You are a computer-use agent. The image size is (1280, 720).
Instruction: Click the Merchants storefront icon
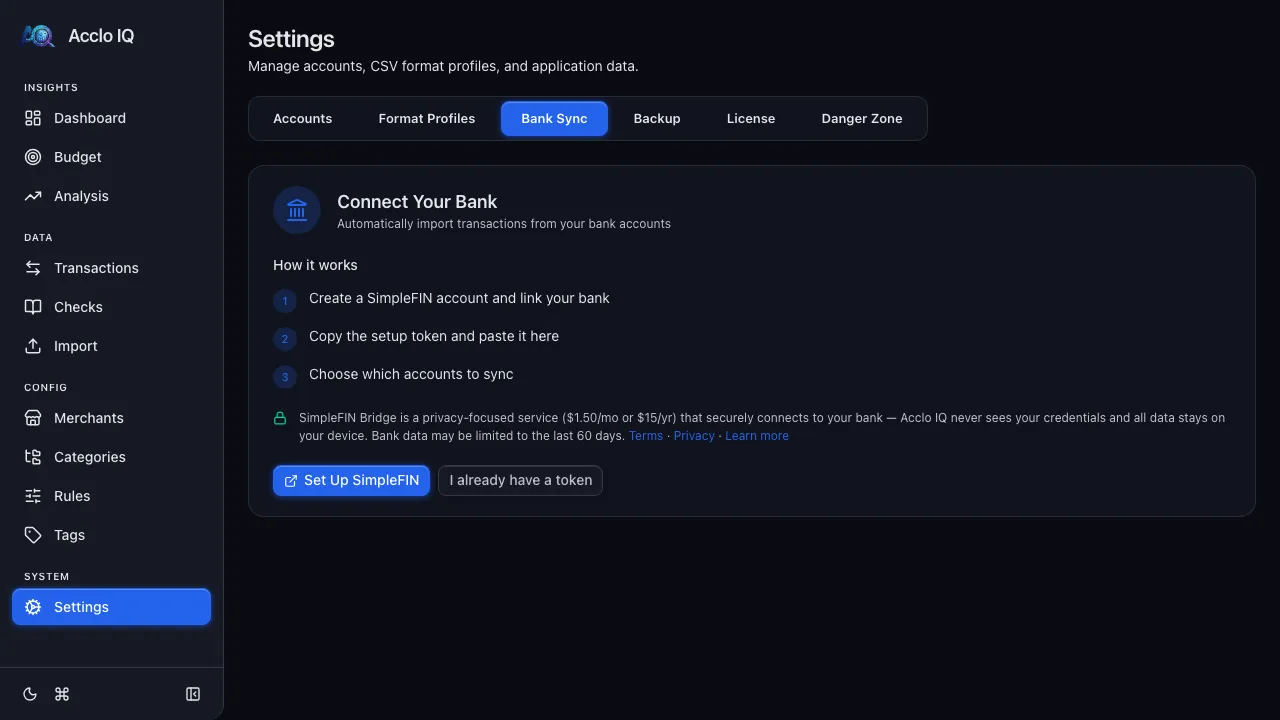tap(33, 418)
